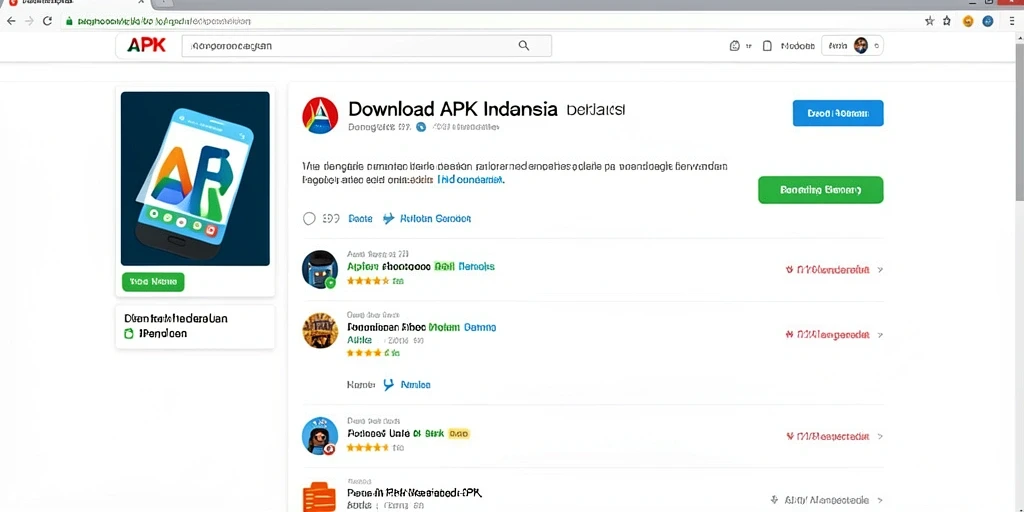The image size is (1024, 512).
Task: Click the large green download button
Action: 820,190
